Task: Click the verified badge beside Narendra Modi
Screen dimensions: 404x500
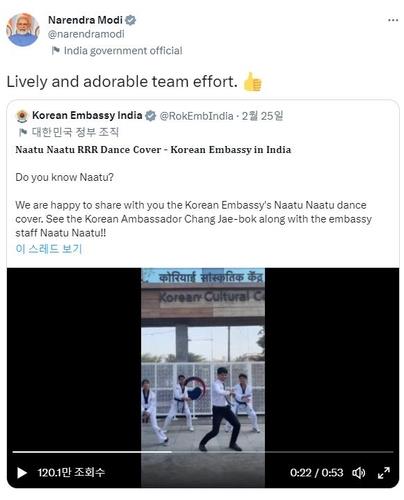Action: (131, 20)
